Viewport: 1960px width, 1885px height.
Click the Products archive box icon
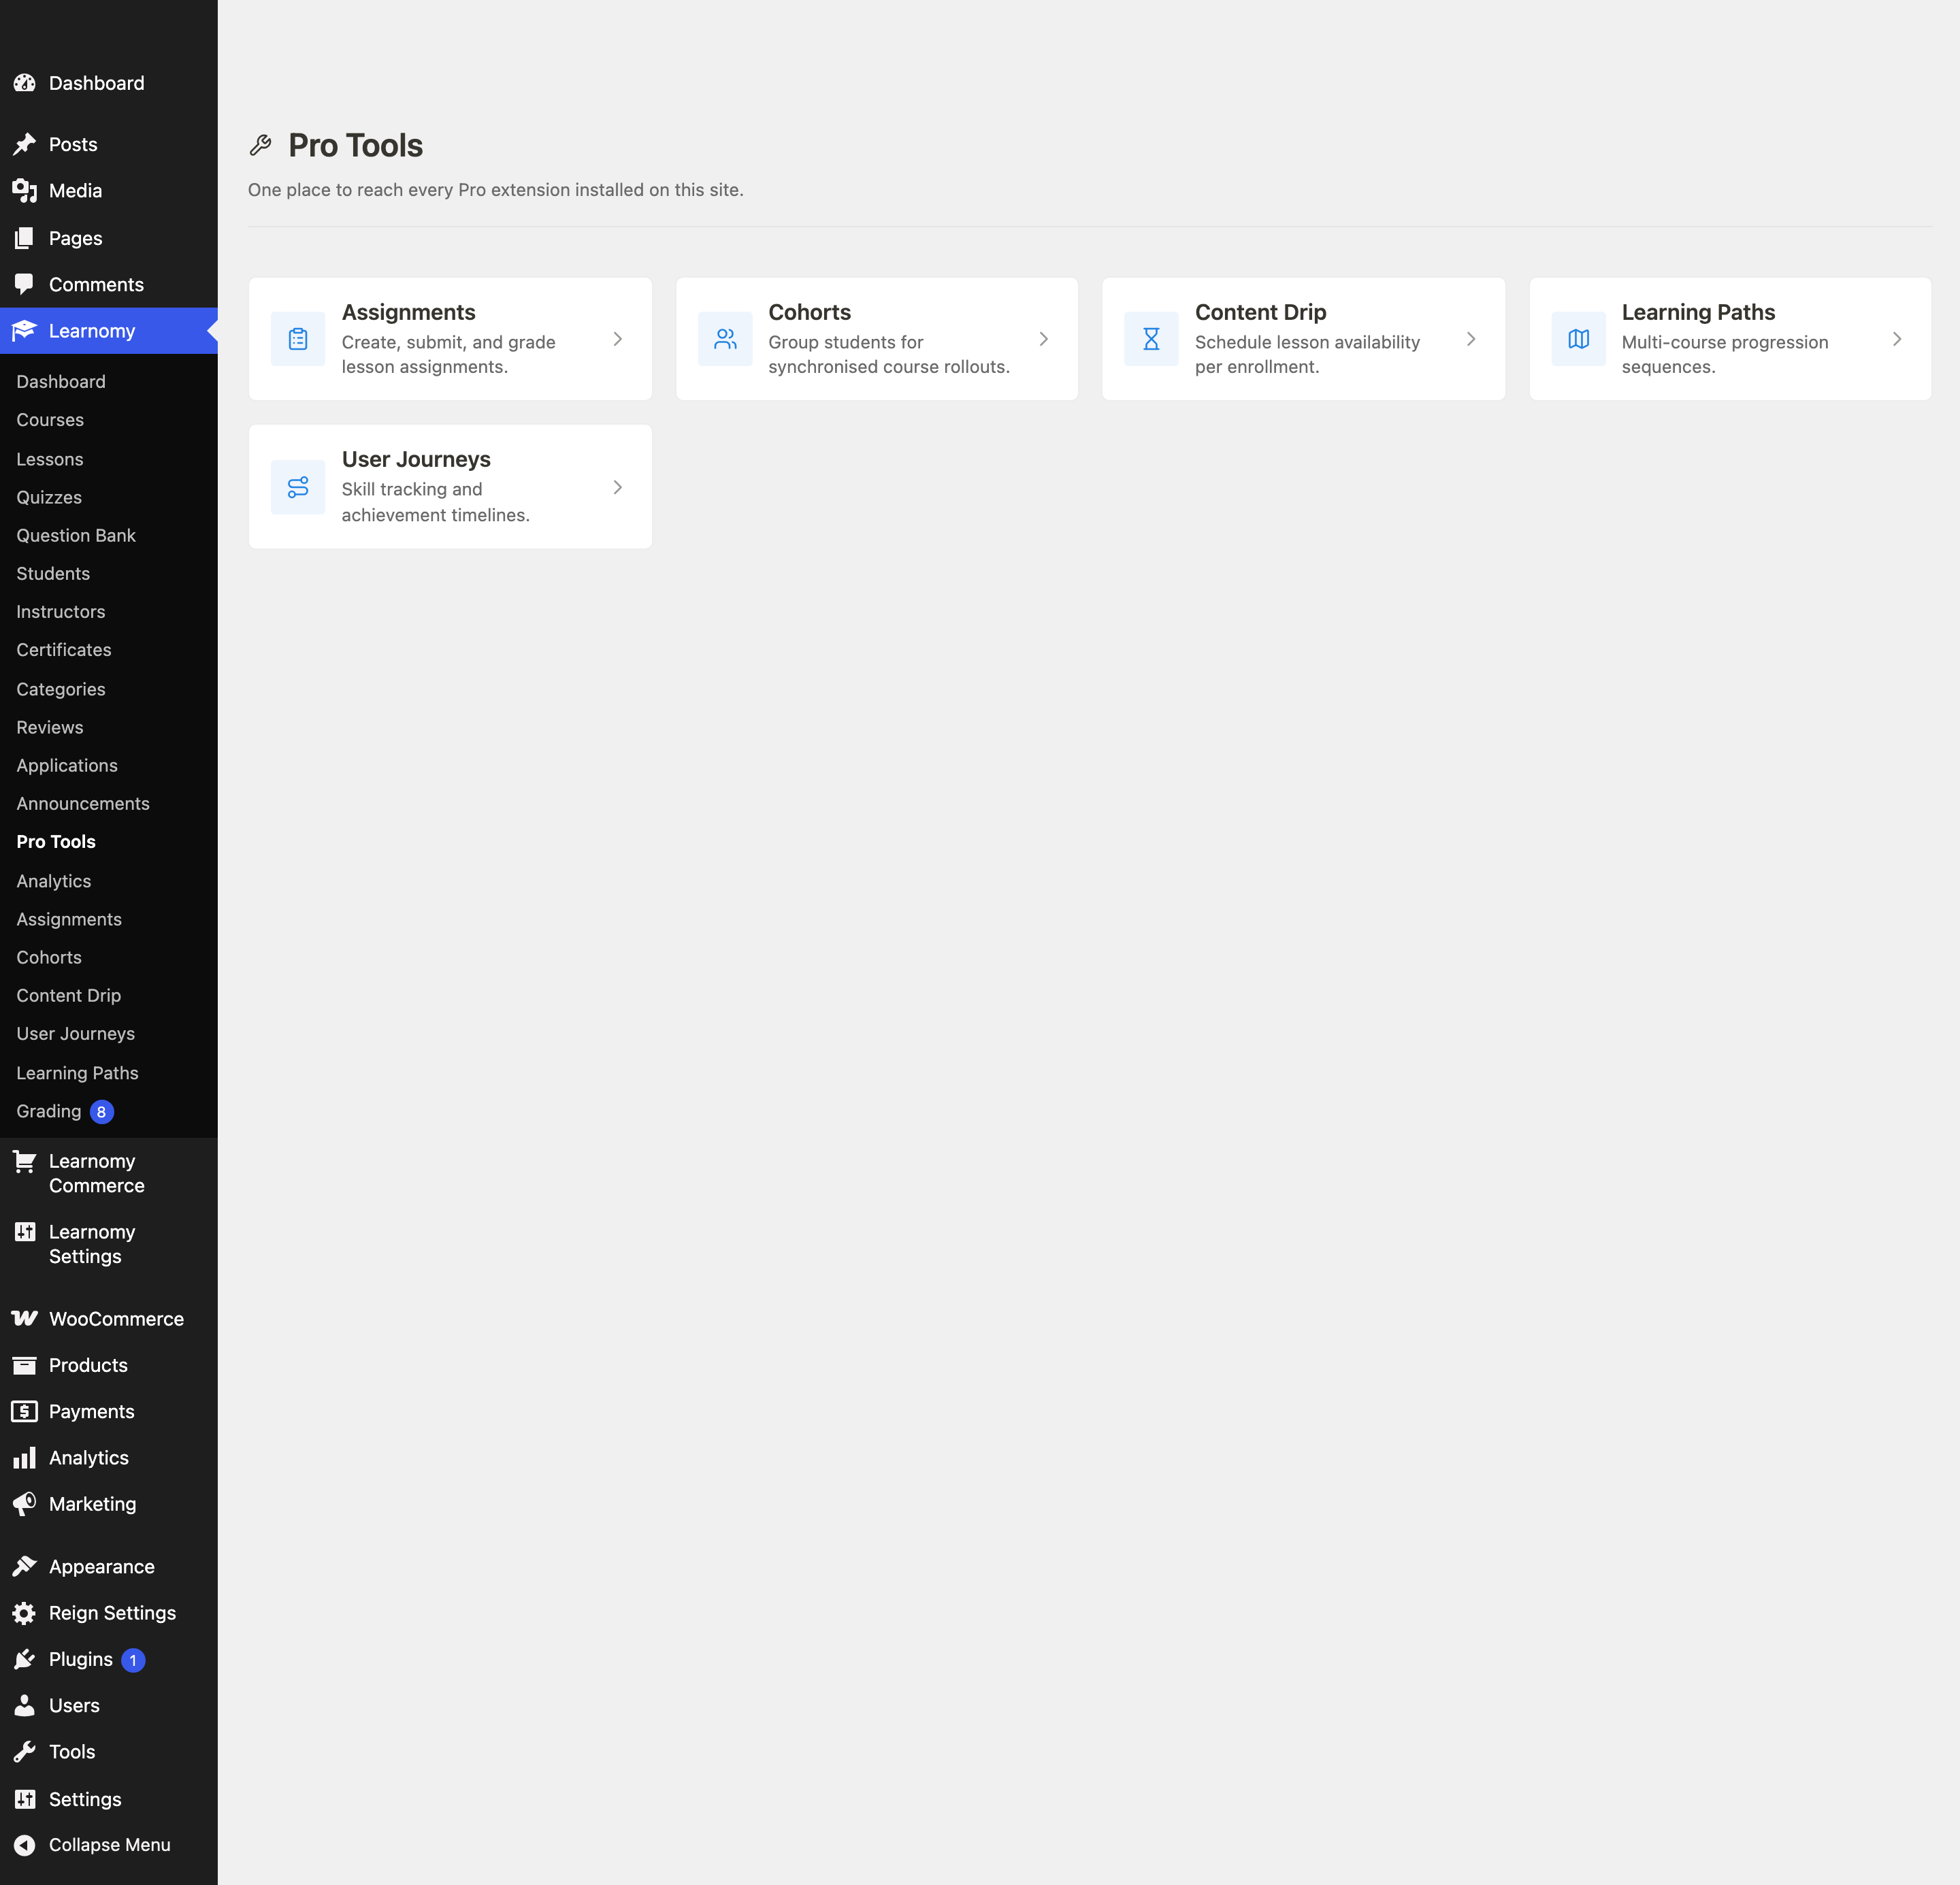[24, 1365]
